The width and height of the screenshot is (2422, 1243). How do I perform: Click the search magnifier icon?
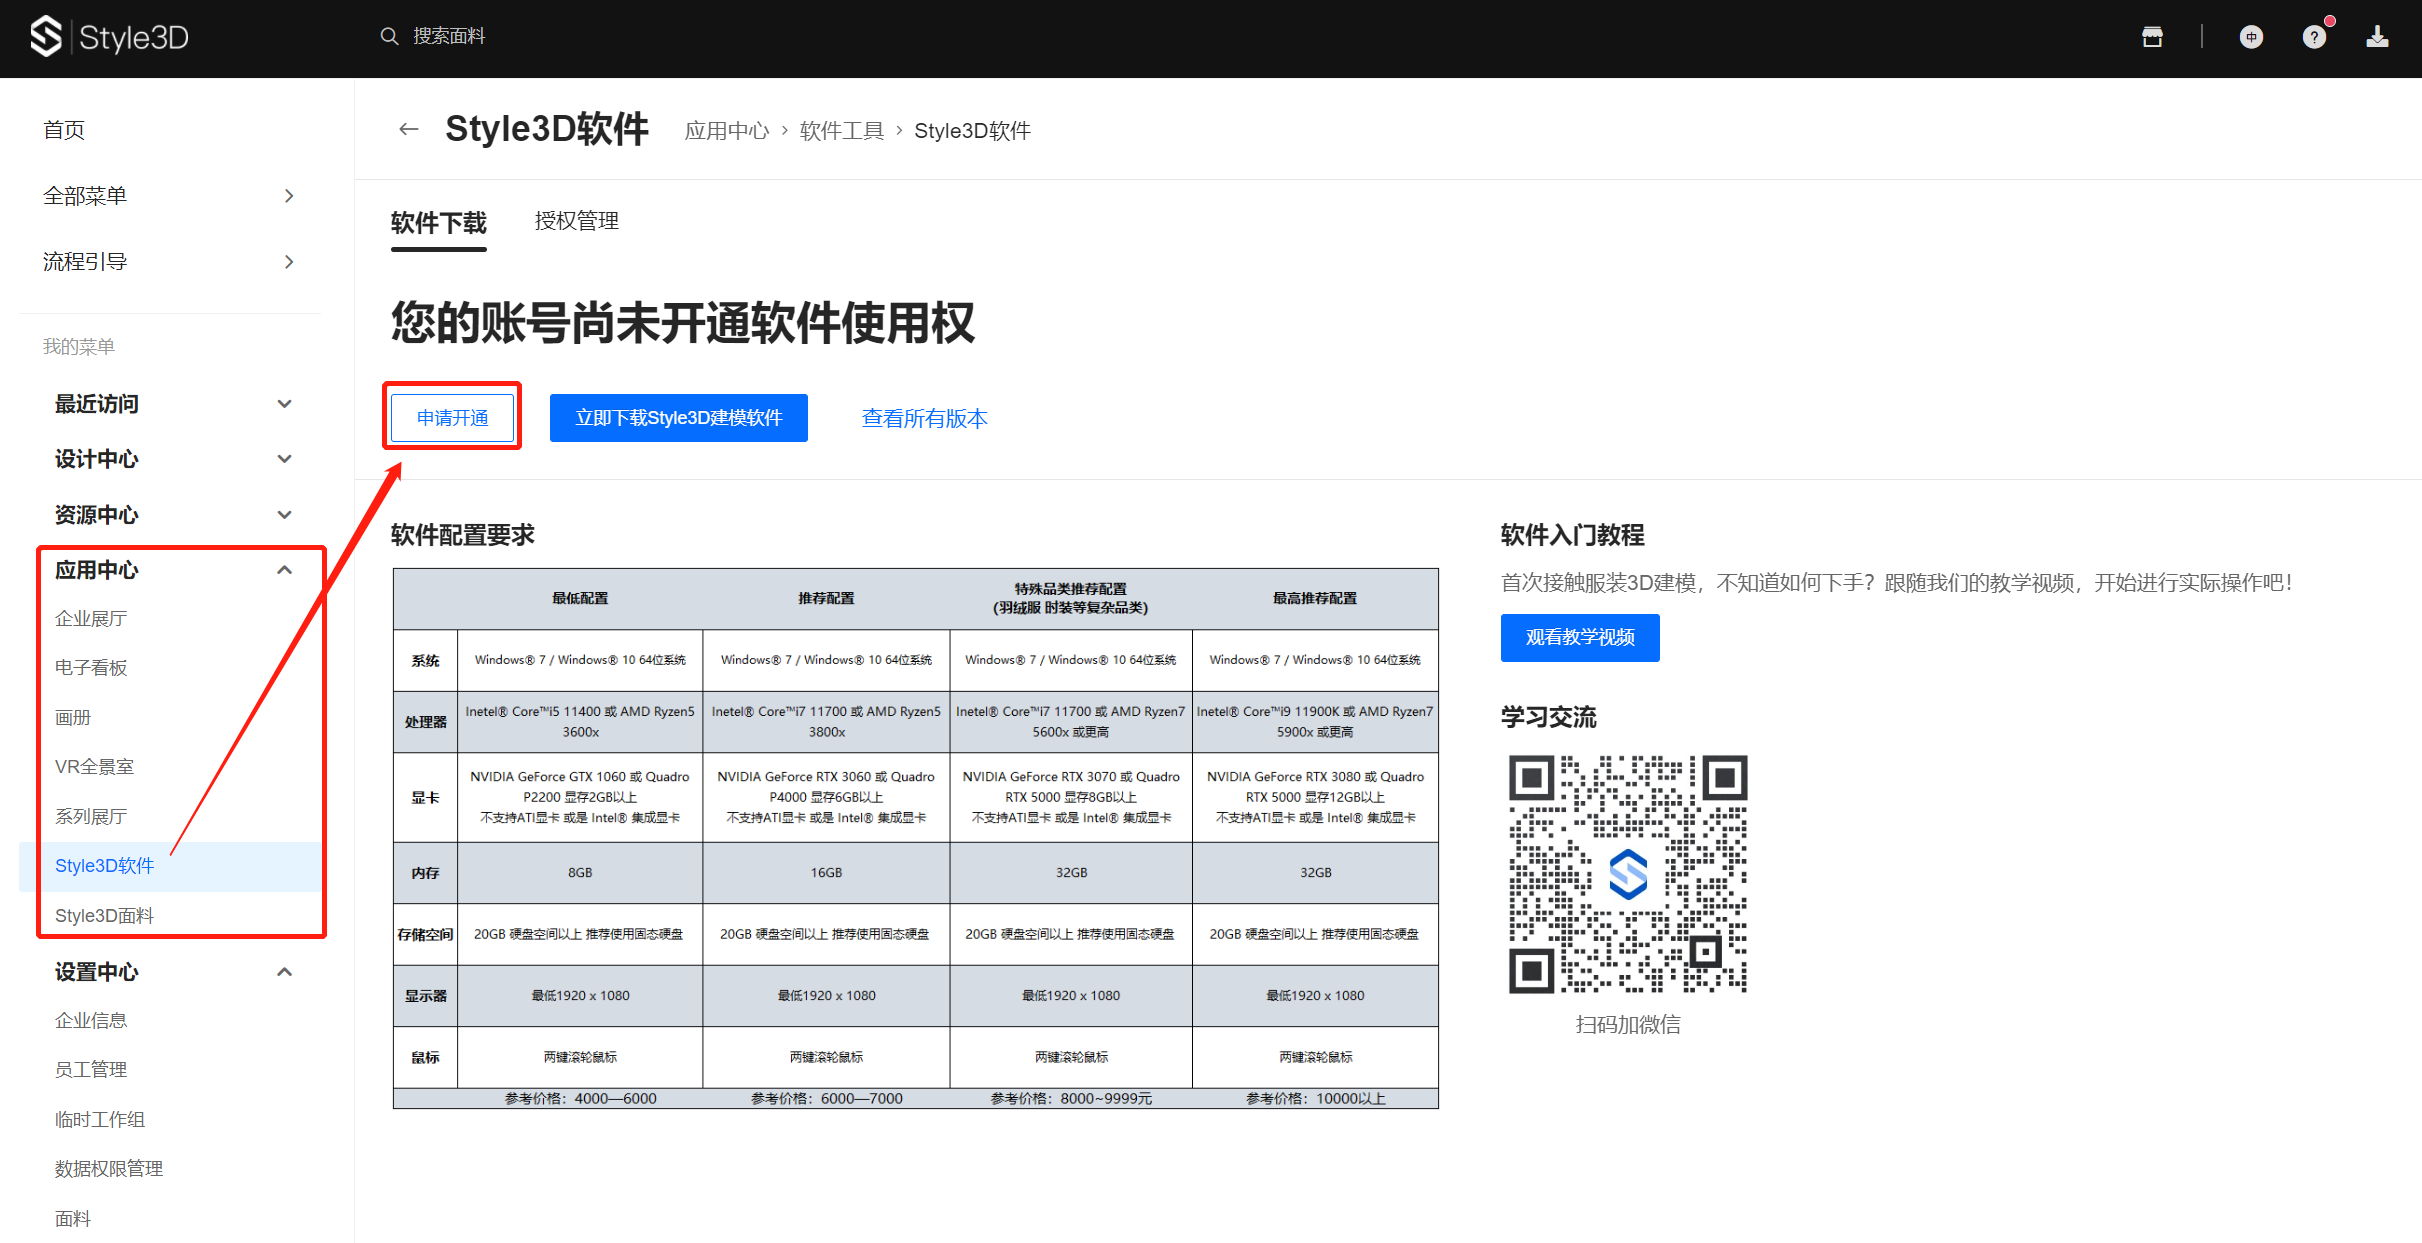pyautogui.click(x=389, y=36)
